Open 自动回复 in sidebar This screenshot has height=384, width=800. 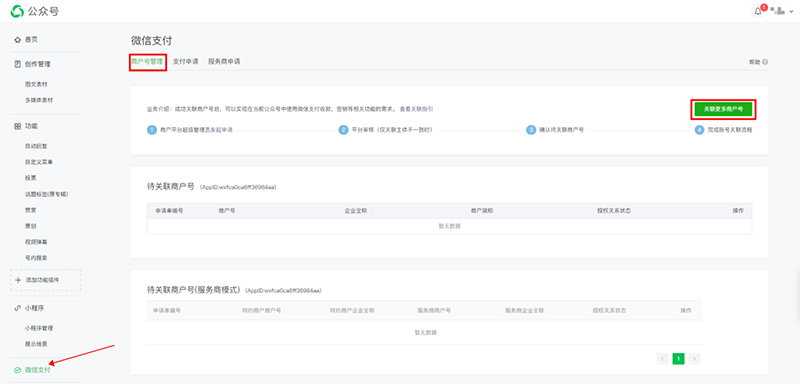tap(36, 146)
